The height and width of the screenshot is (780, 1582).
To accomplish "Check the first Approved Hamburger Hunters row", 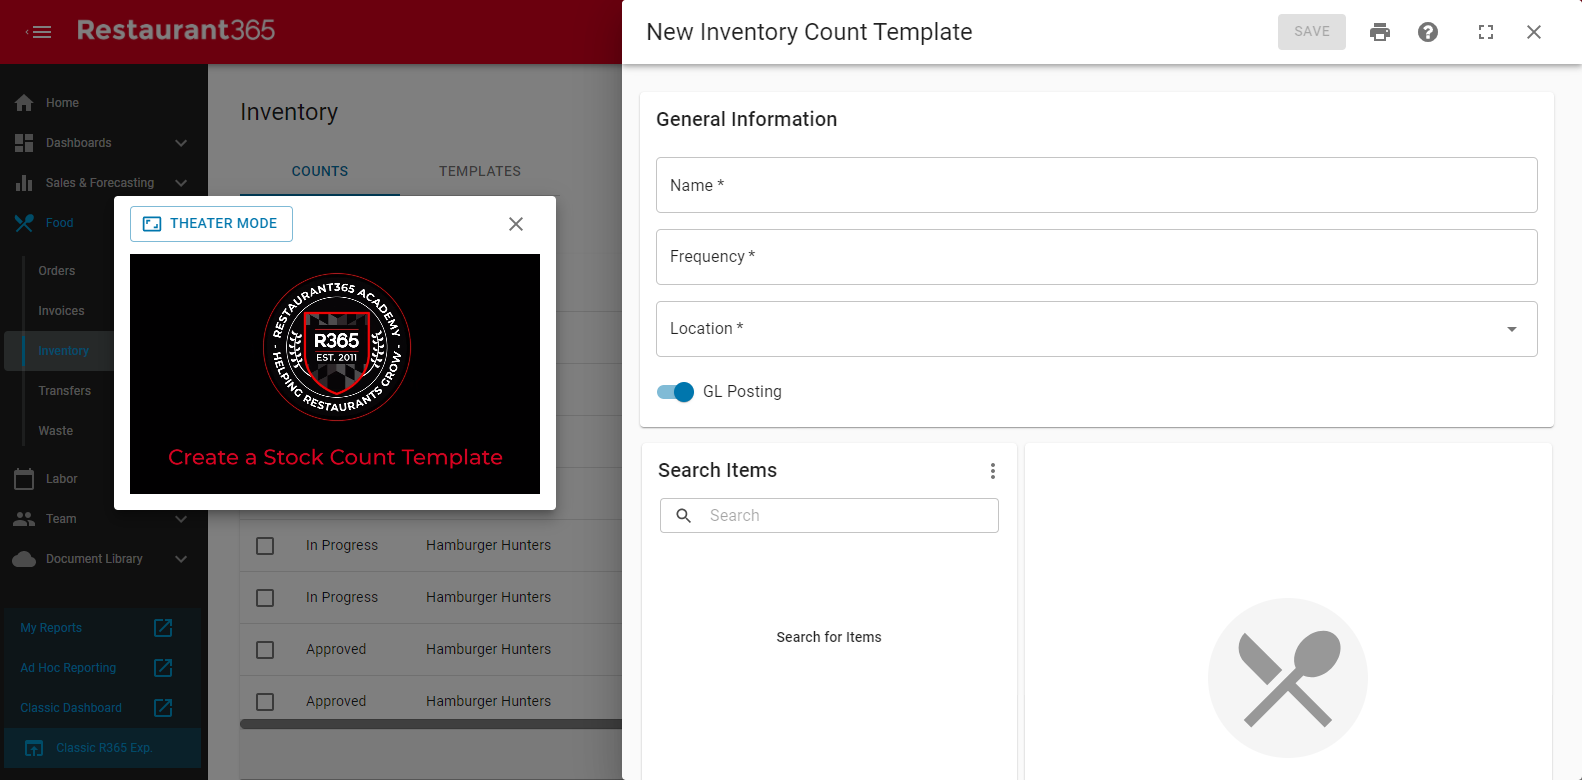I will tap(265, 650).
